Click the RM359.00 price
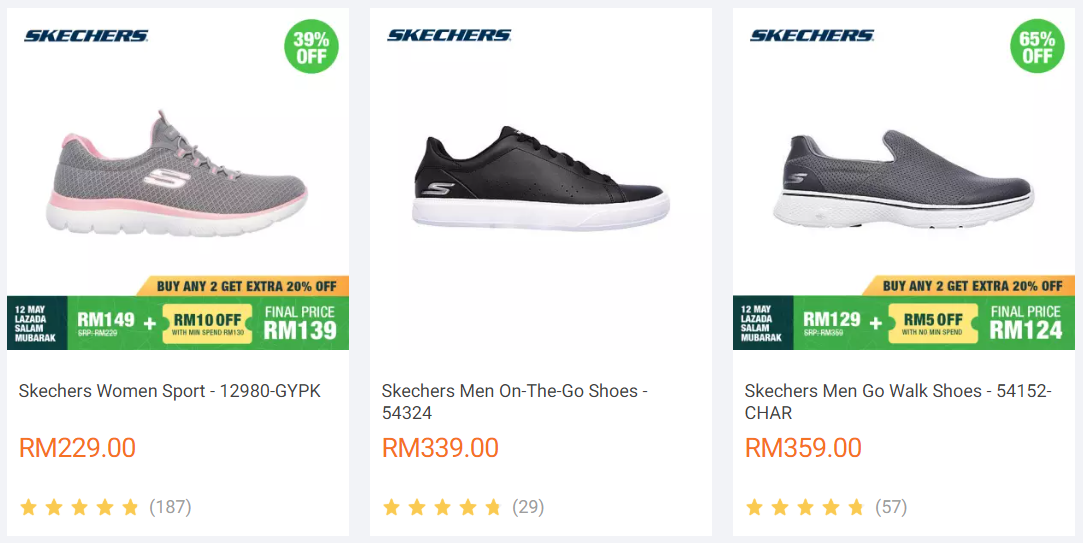This screenshot has height=543, width=1083. coord(803,447)
